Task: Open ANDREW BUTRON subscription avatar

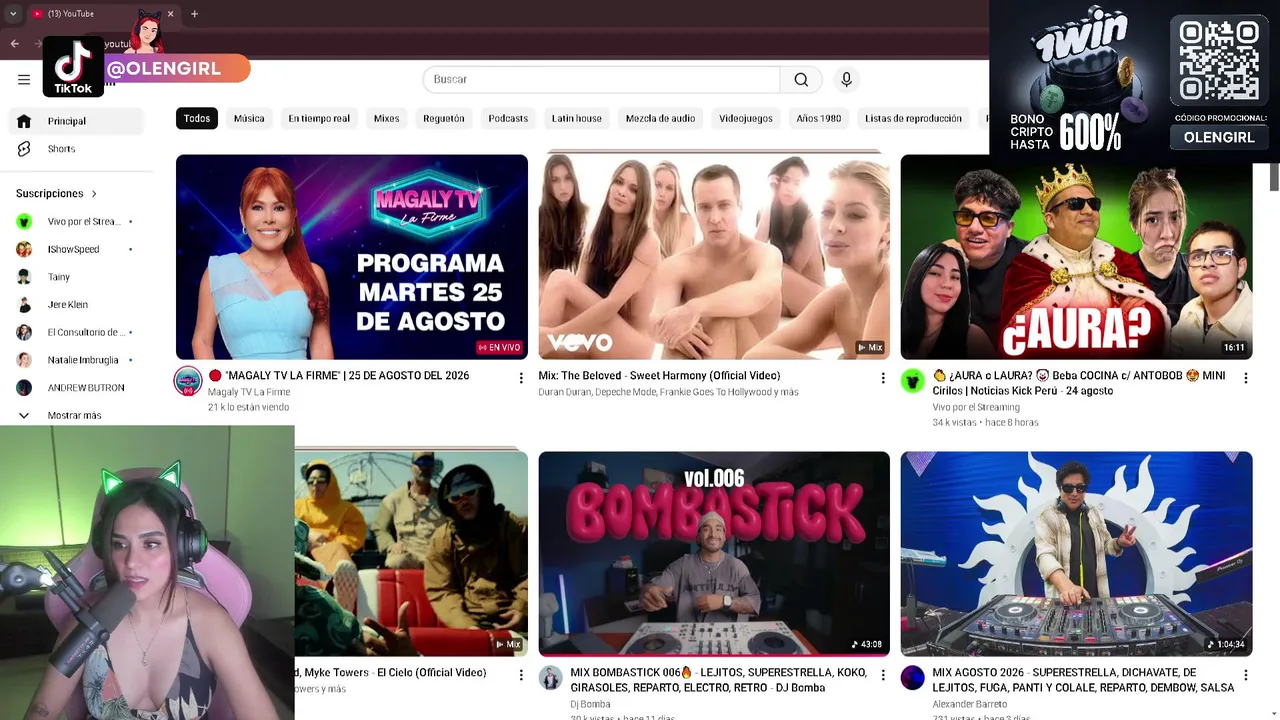Action: pos(24,388)
